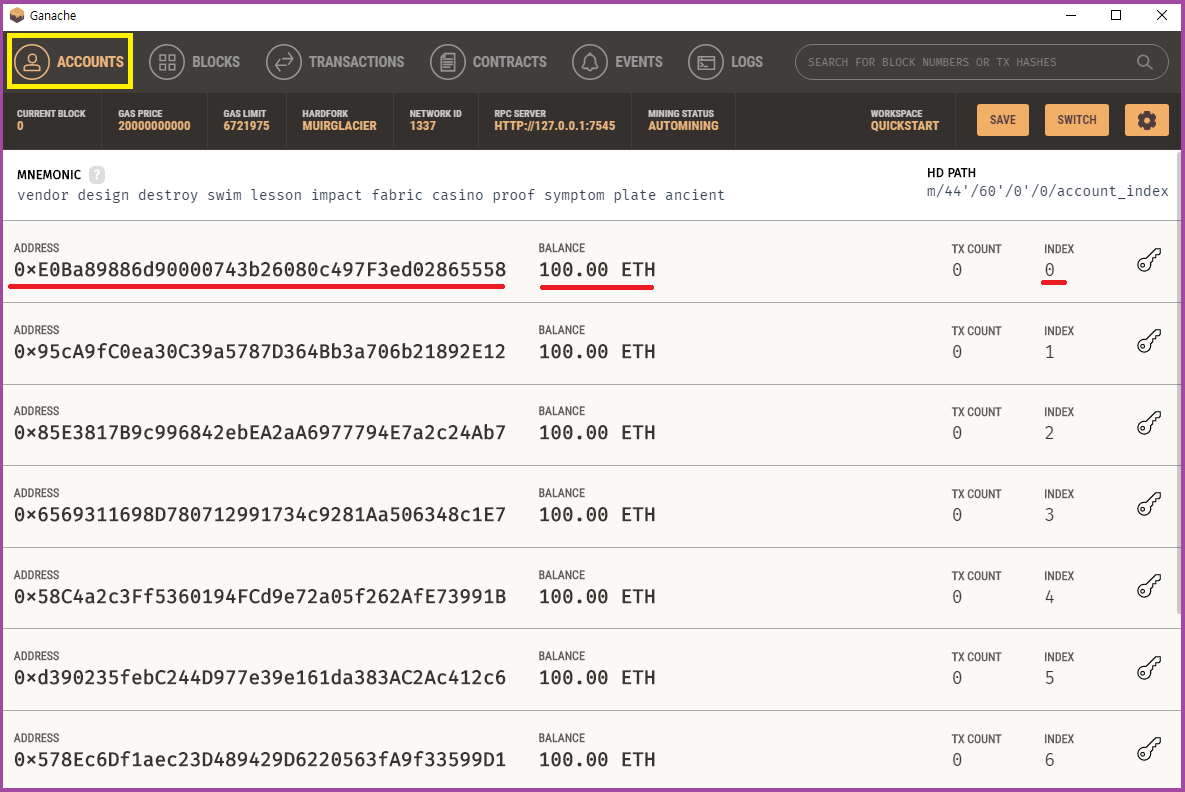
Task: Click the RPC server HTTP://127.0.0.1:7545 value
Action: (555, 126)
